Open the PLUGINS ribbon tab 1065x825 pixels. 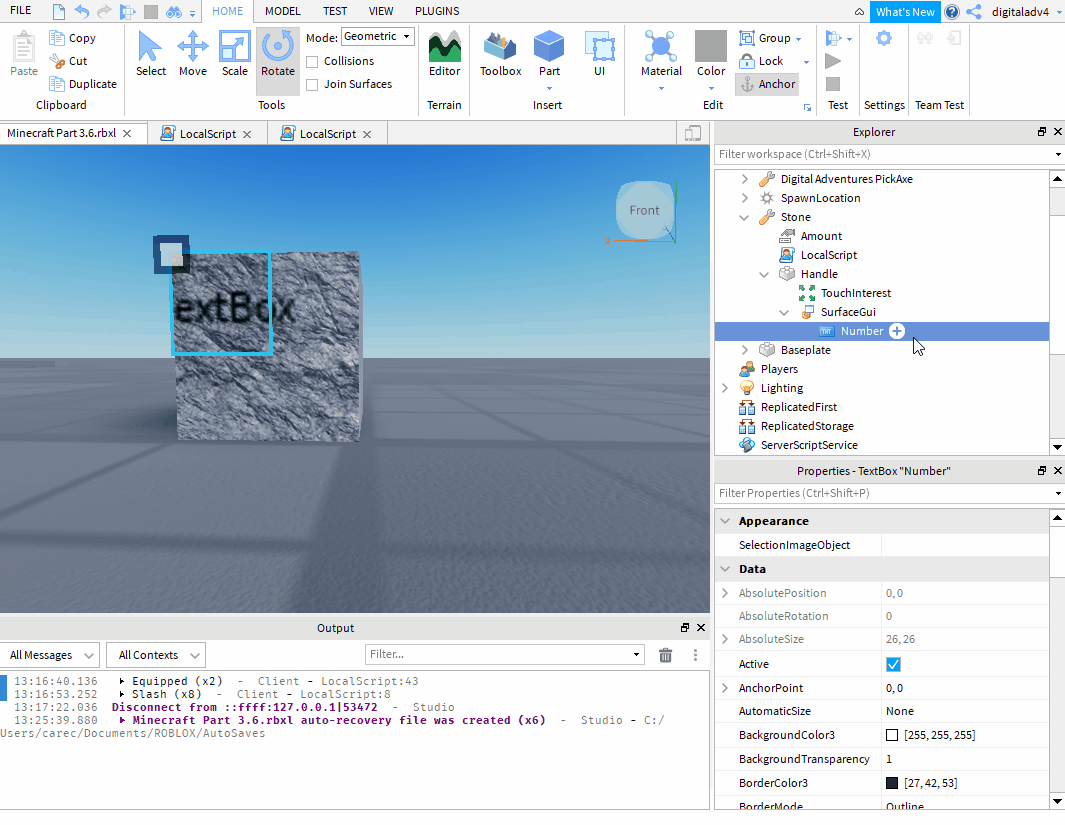click(437, 12)
